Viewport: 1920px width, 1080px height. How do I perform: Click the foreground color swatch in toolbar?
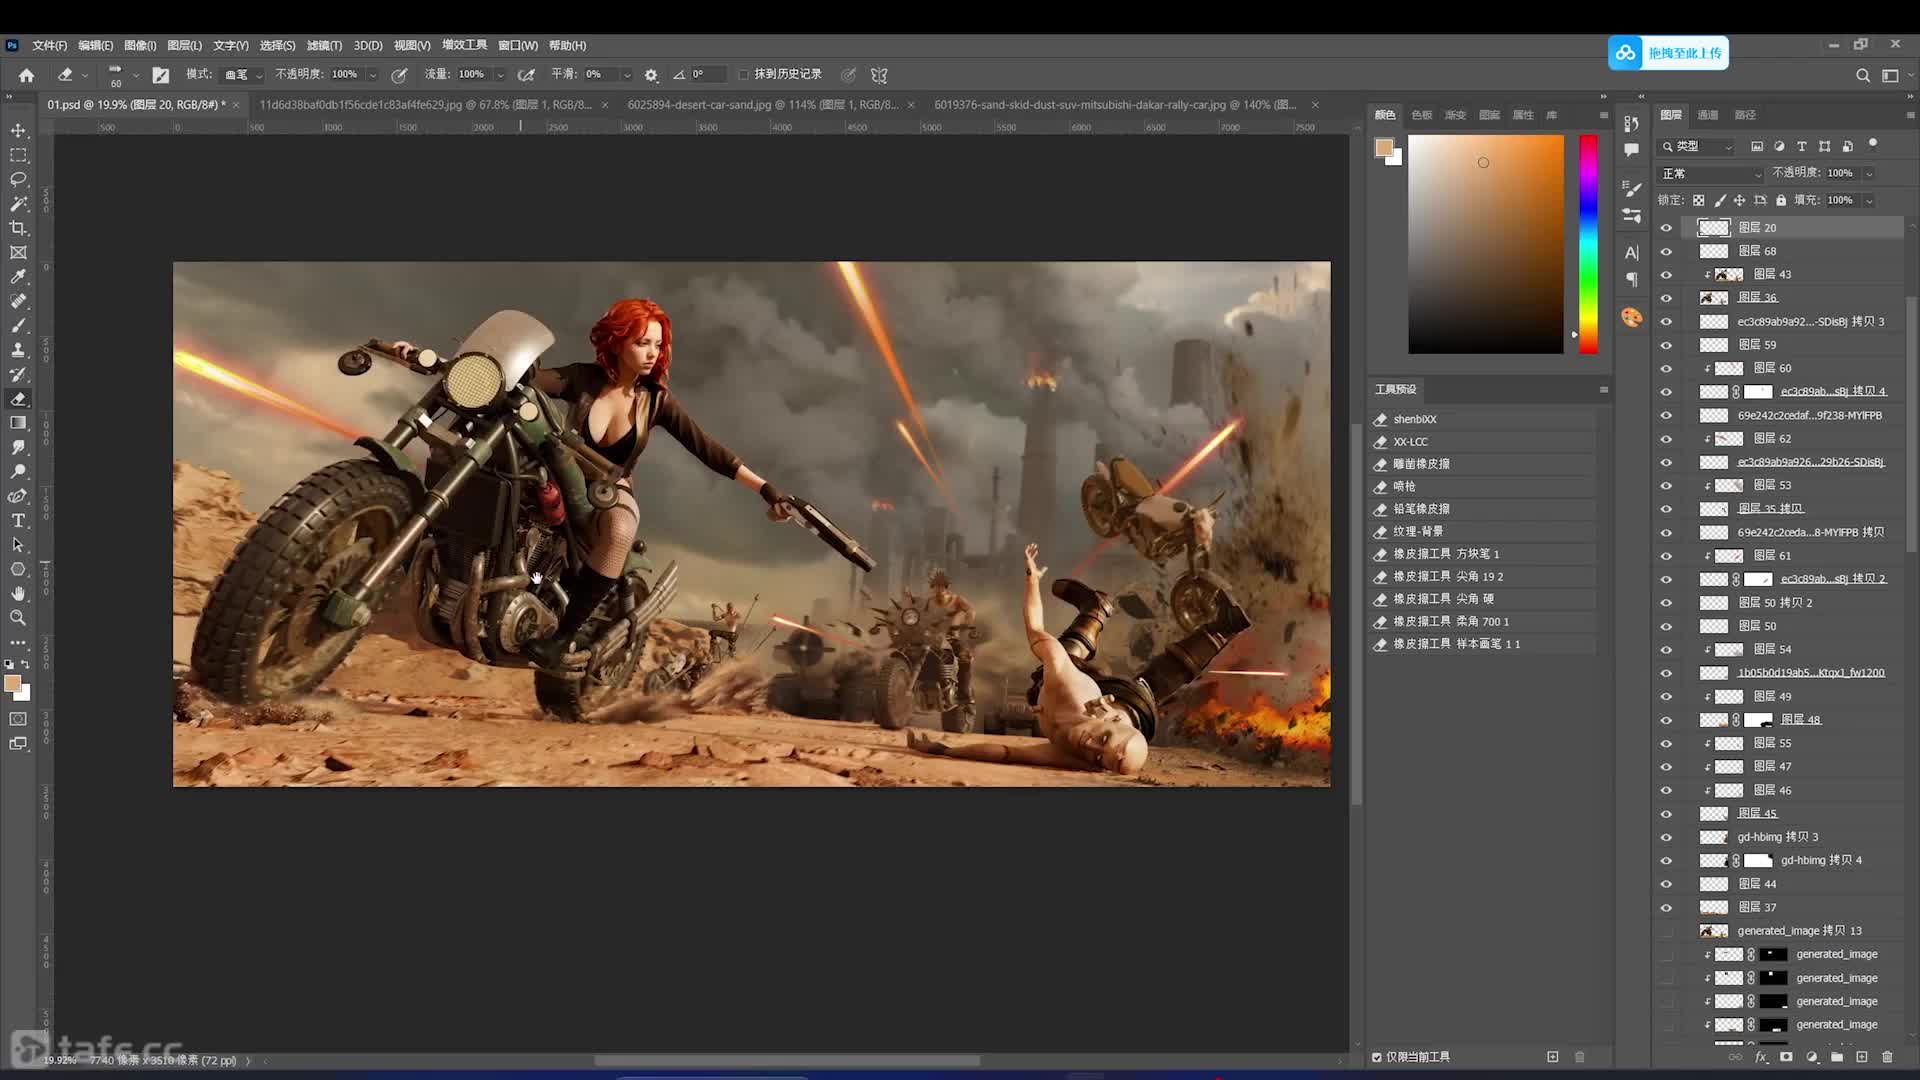click(12, 684)
